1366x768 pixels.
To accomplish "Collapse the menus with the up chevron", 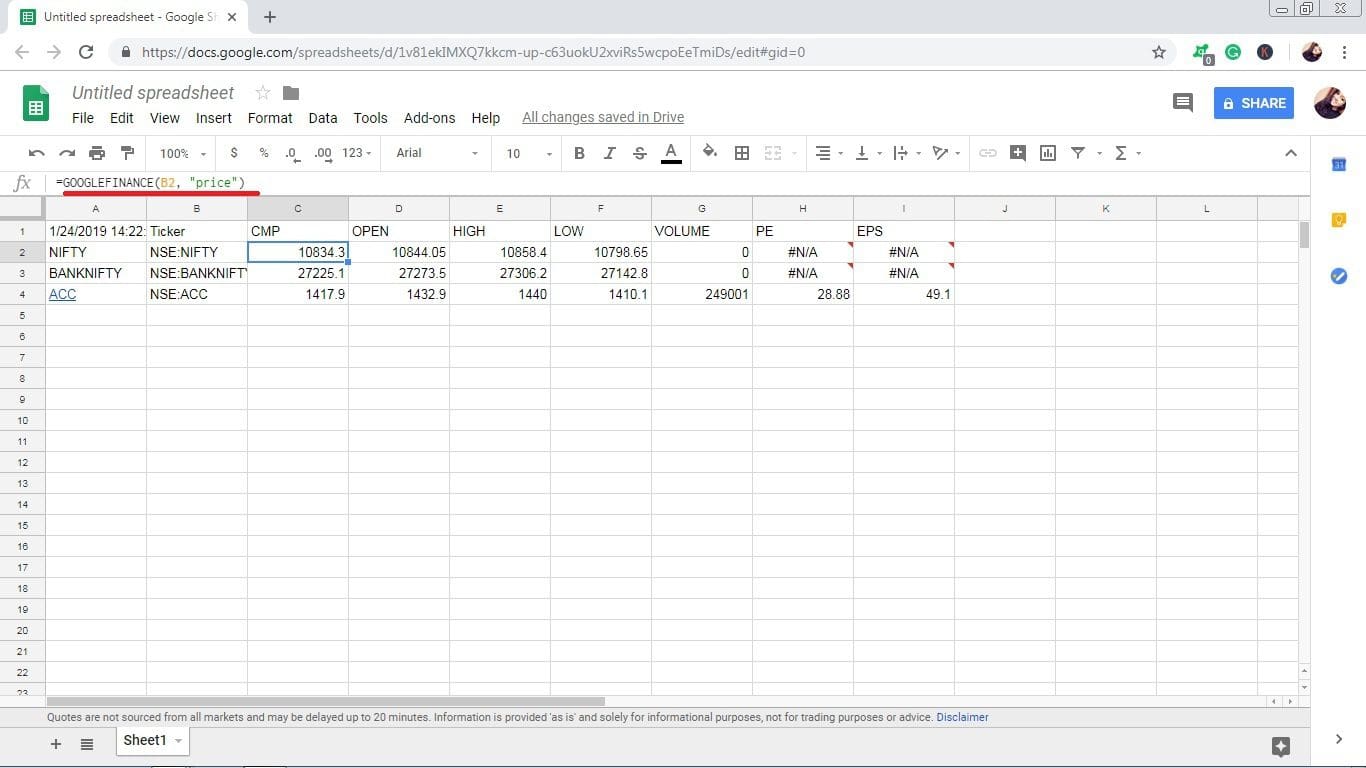I will pyautogui.click(x=1291, y=153).
